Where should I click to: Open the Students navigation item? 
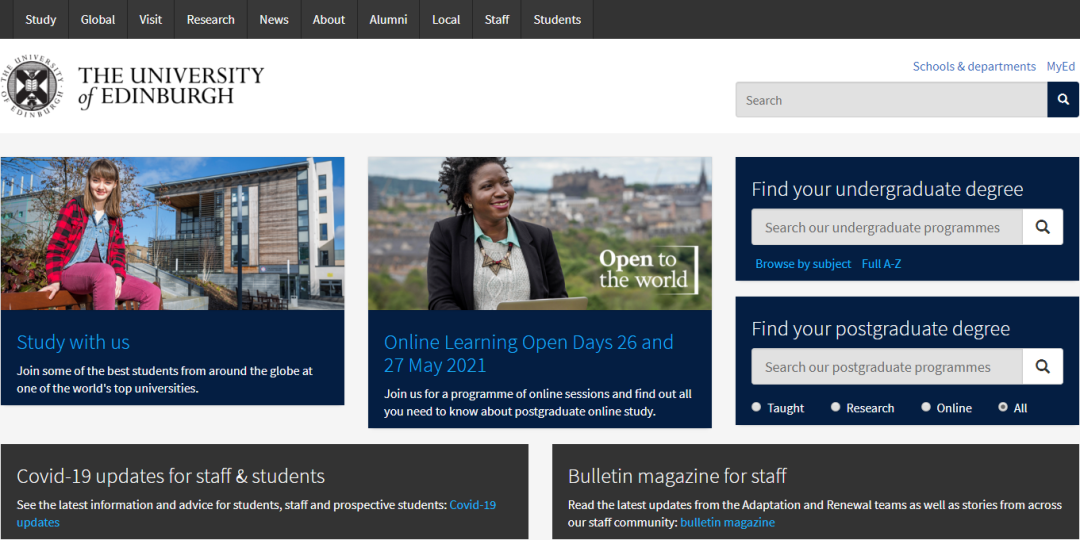click(557, 19)
